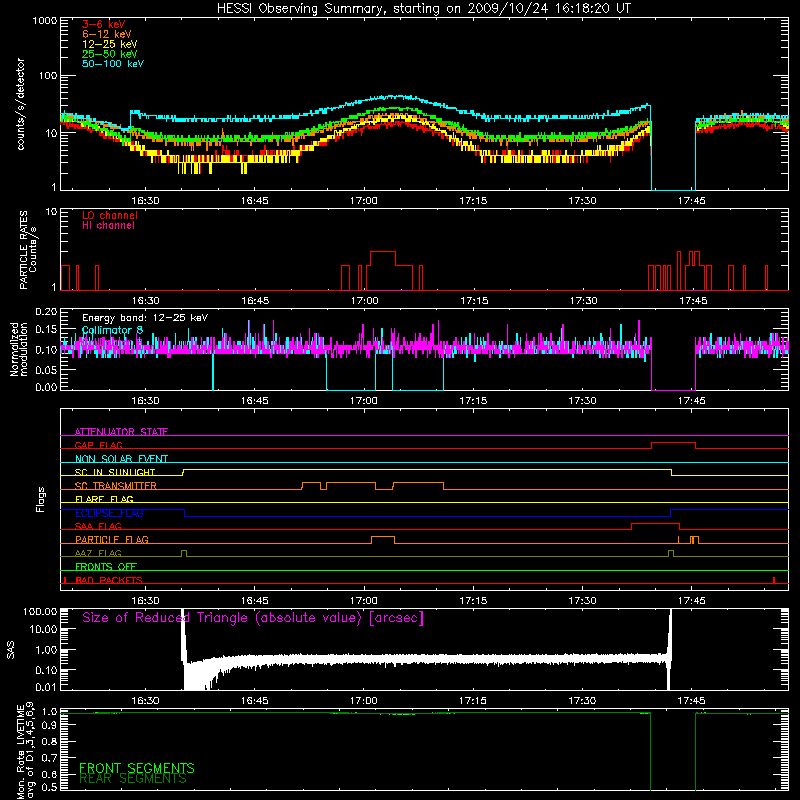Viewport: 800px width, 800px height.
Task: Select the SC TRANSMITTER flag label
Action: pyautogui.click(x=116, y=486)
